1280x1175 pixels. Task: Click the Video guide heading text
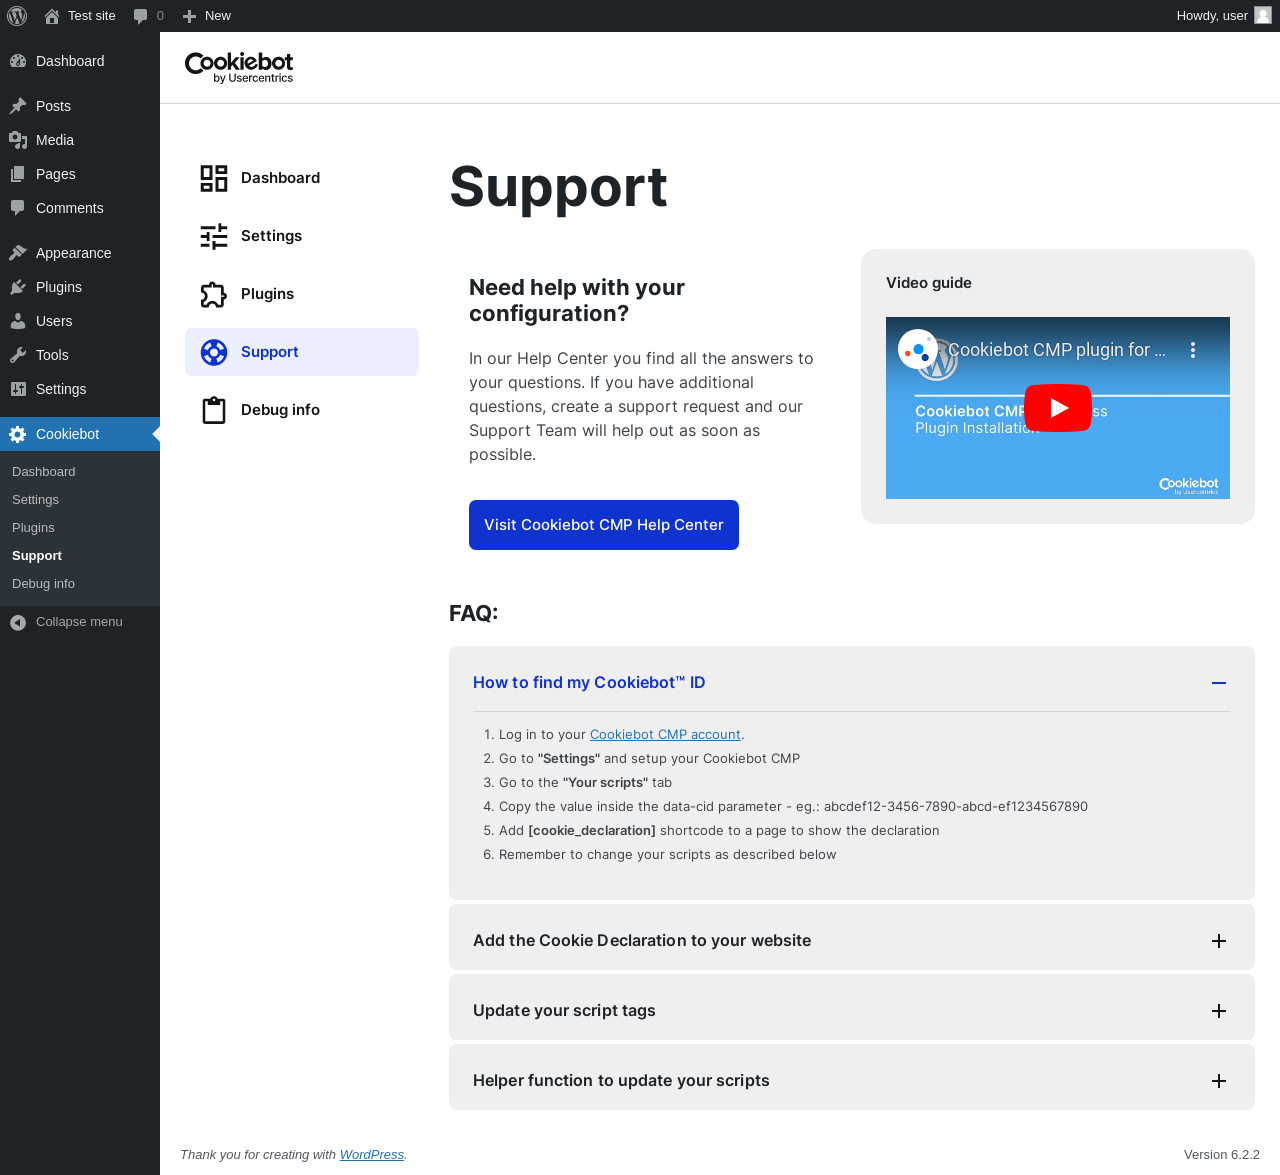(x=929, y=283)
